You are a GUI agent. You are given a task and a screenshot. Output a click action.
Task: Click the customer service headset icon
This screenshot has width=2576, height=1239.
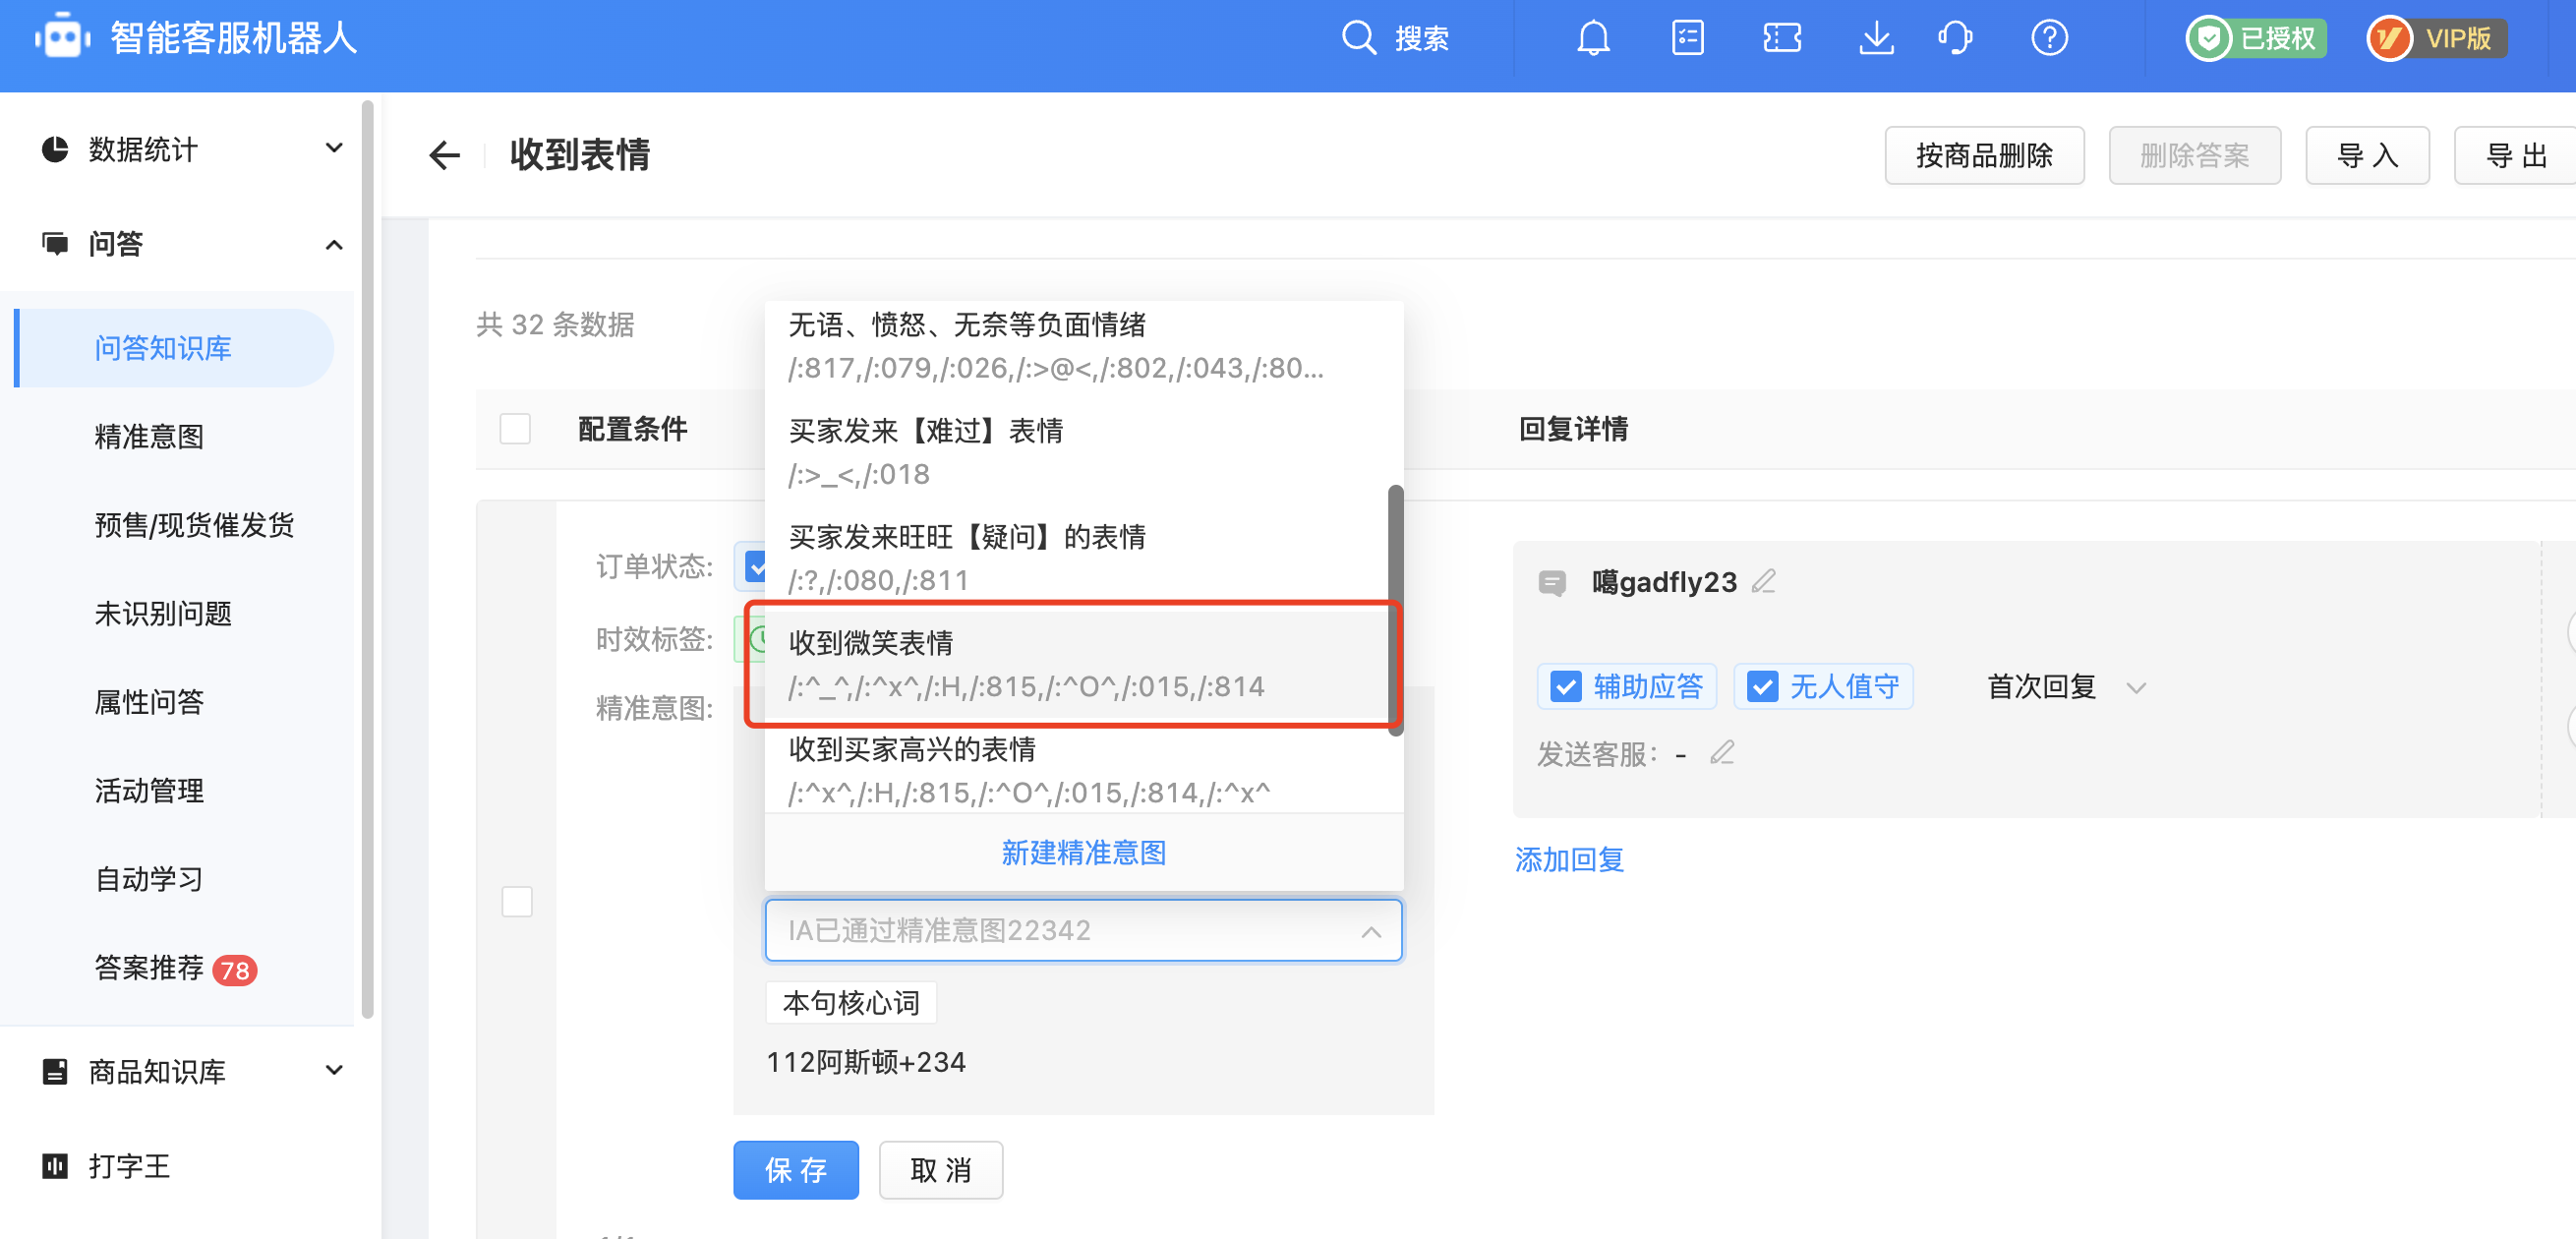[x=1955, y=38]
